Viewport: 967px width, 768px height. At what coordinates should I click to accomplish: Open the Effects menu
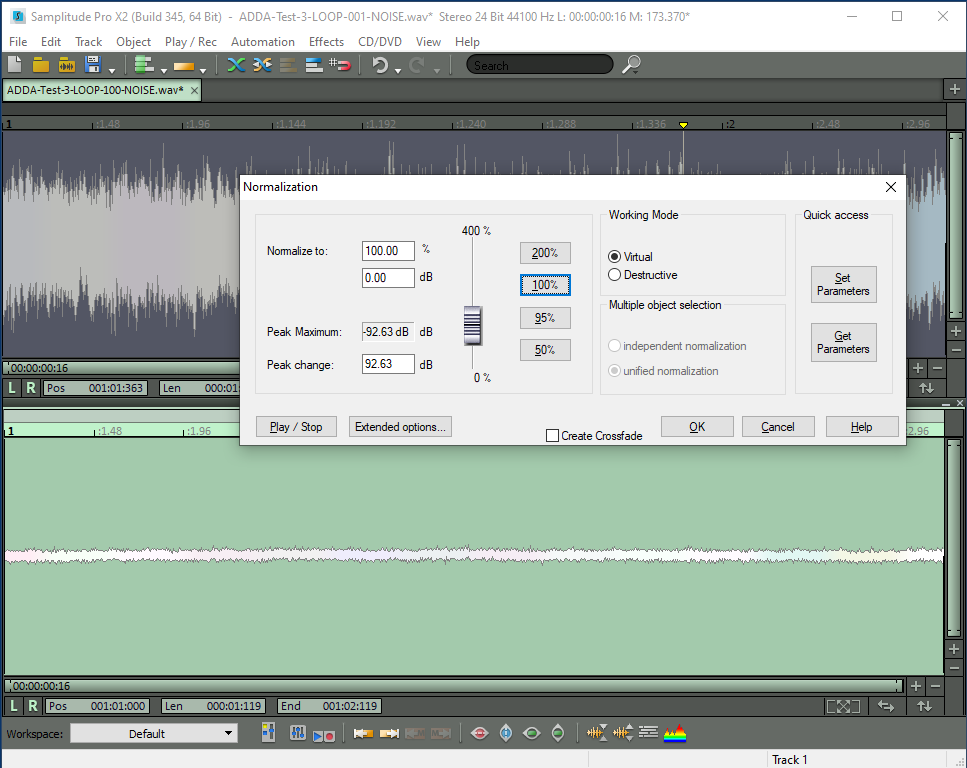[326, 42]
